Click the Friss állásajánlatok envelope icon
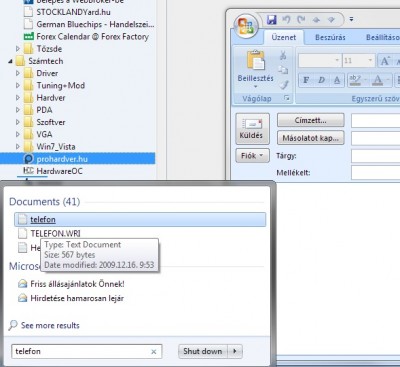 pyautogui.click(x=22, y=284)
